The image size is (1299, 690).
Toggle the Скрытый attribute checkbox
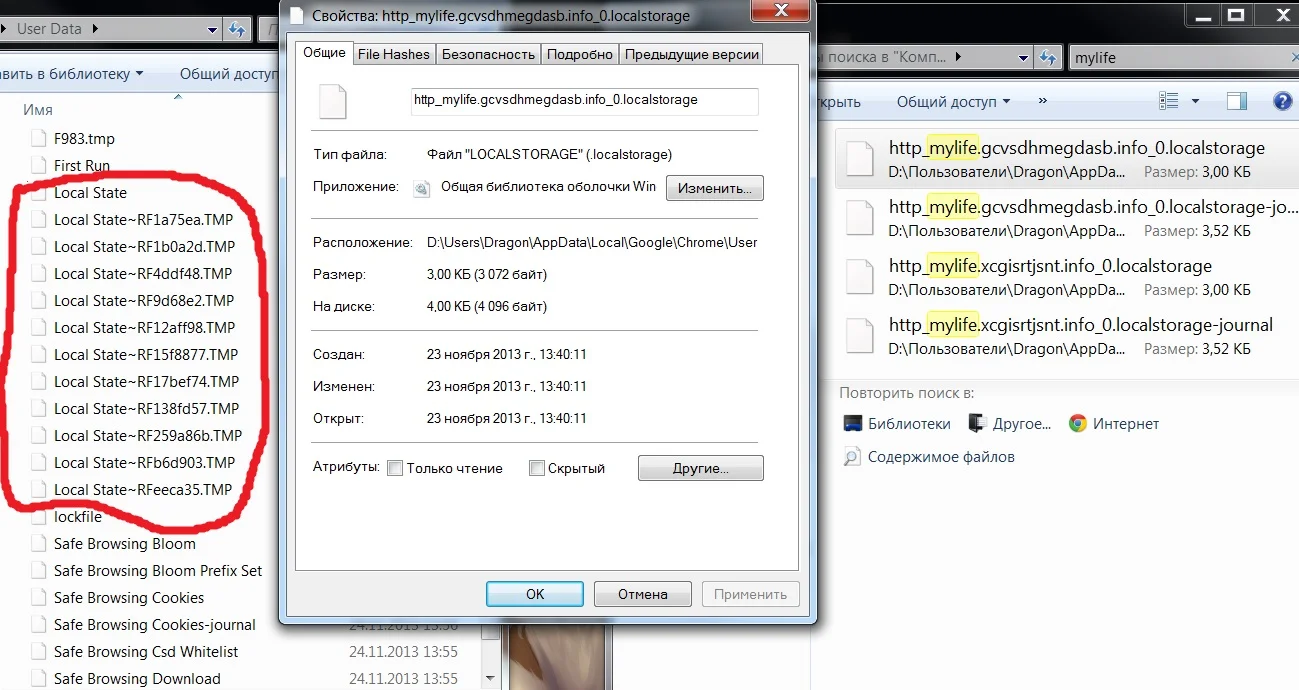pos(537,468)
